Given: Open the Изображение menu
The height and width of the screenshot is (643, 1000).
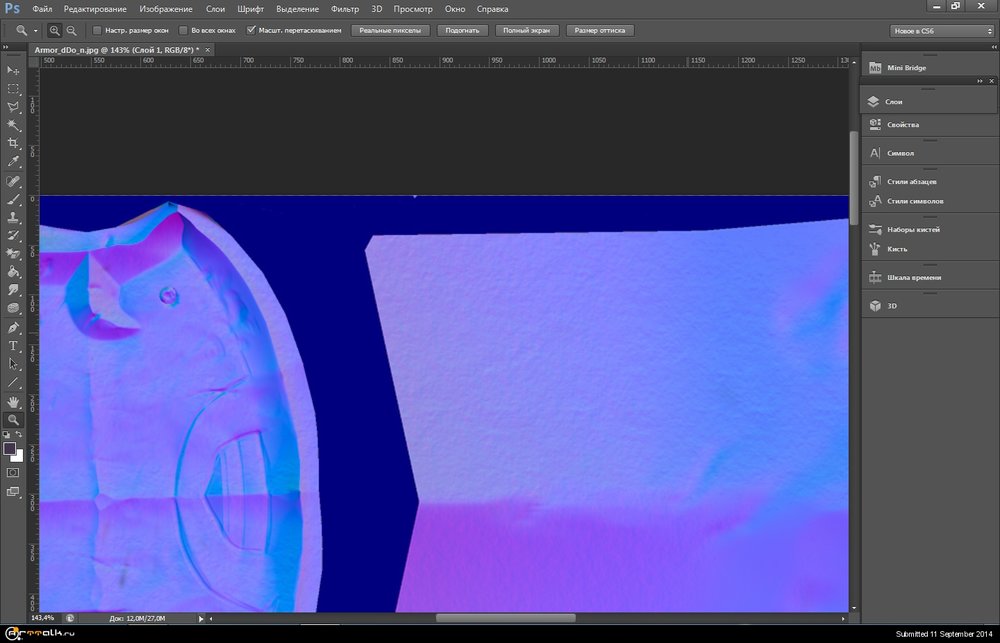Looking at the screenshot, I should 166,9.
